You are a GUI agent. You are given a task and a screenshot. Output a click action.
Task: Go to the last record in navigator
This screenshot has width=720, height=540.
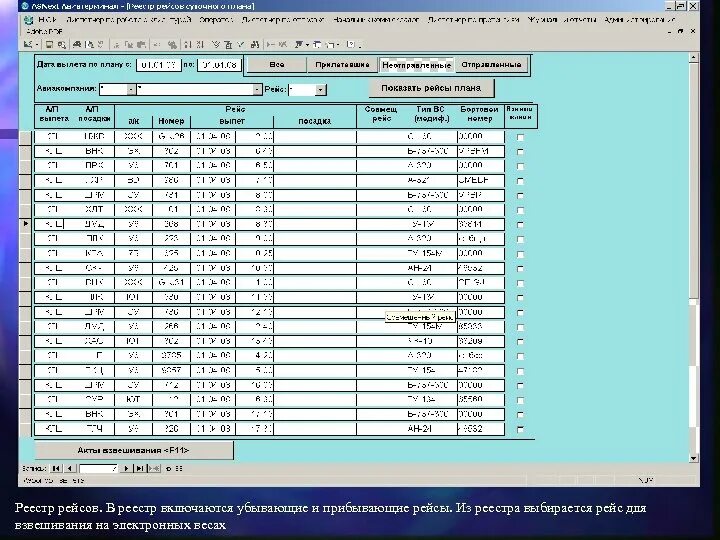point(140,468)
